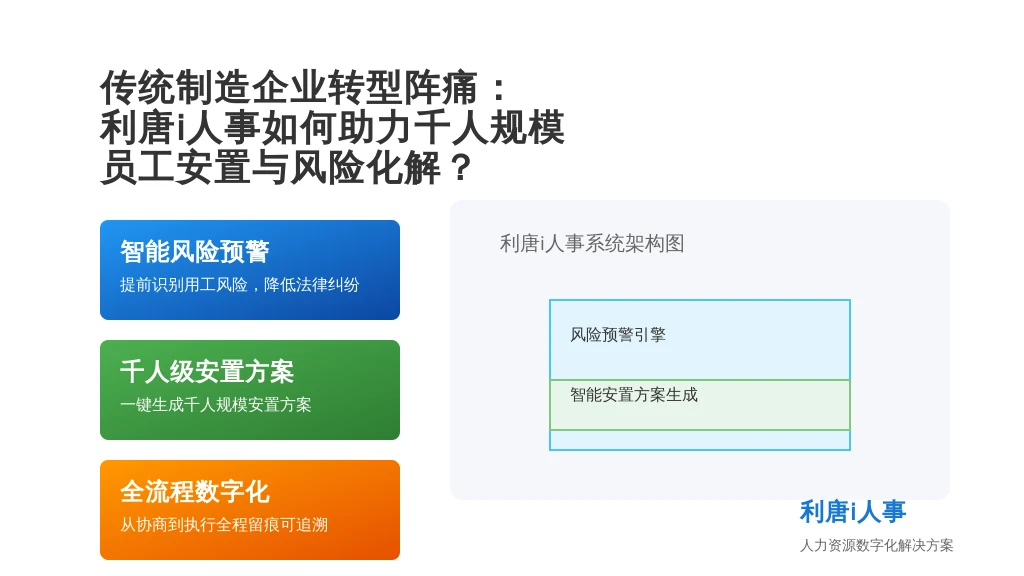The image size is (1024, 576).
Task: Click the 利唐i人事系统架构图 caption
Action: point(592,244)
